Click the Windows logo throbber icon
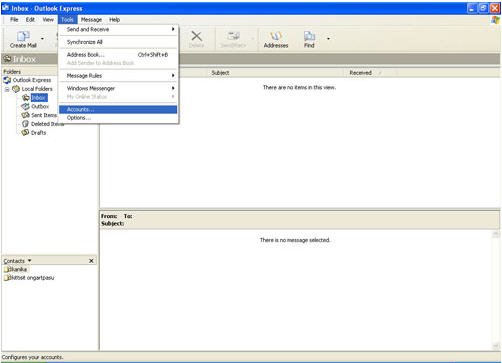 (495, 20)
